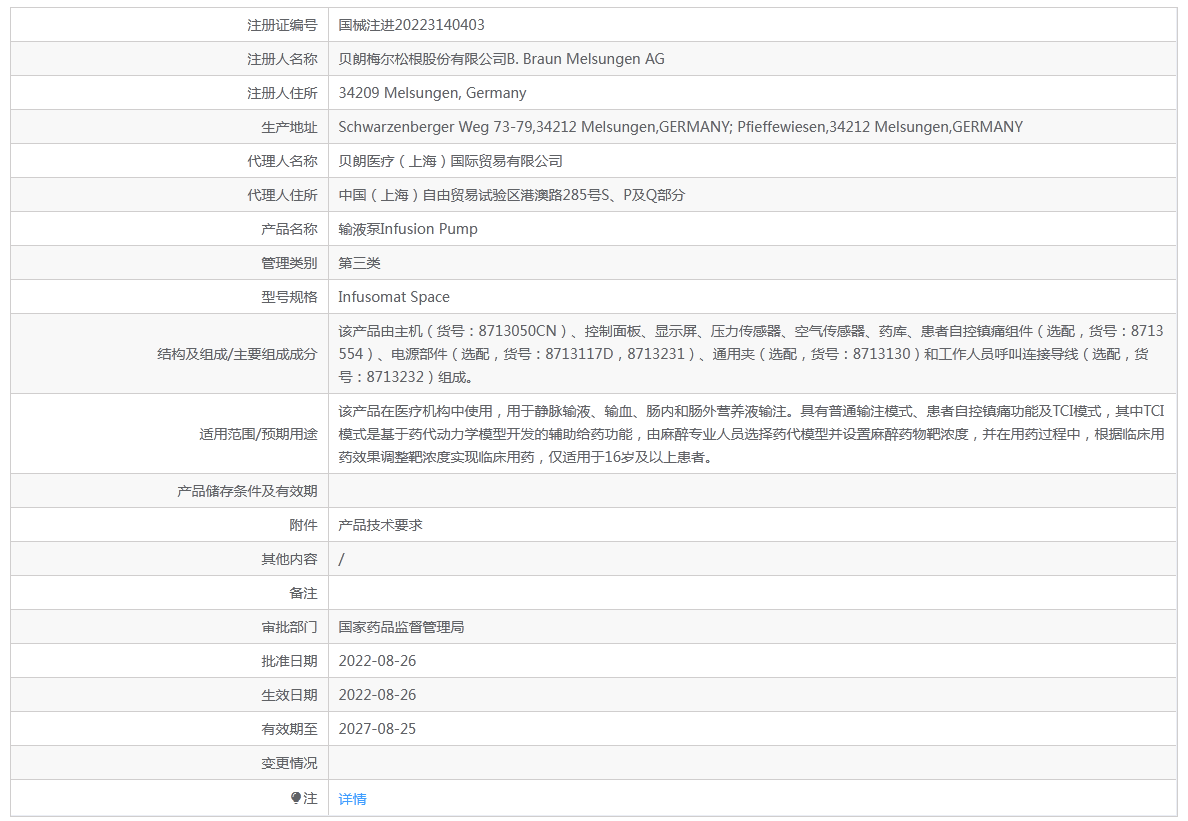This screenshot has height=821, width=1188.
Task: Click the 代理人名称 label
Action: click(282, 161)
